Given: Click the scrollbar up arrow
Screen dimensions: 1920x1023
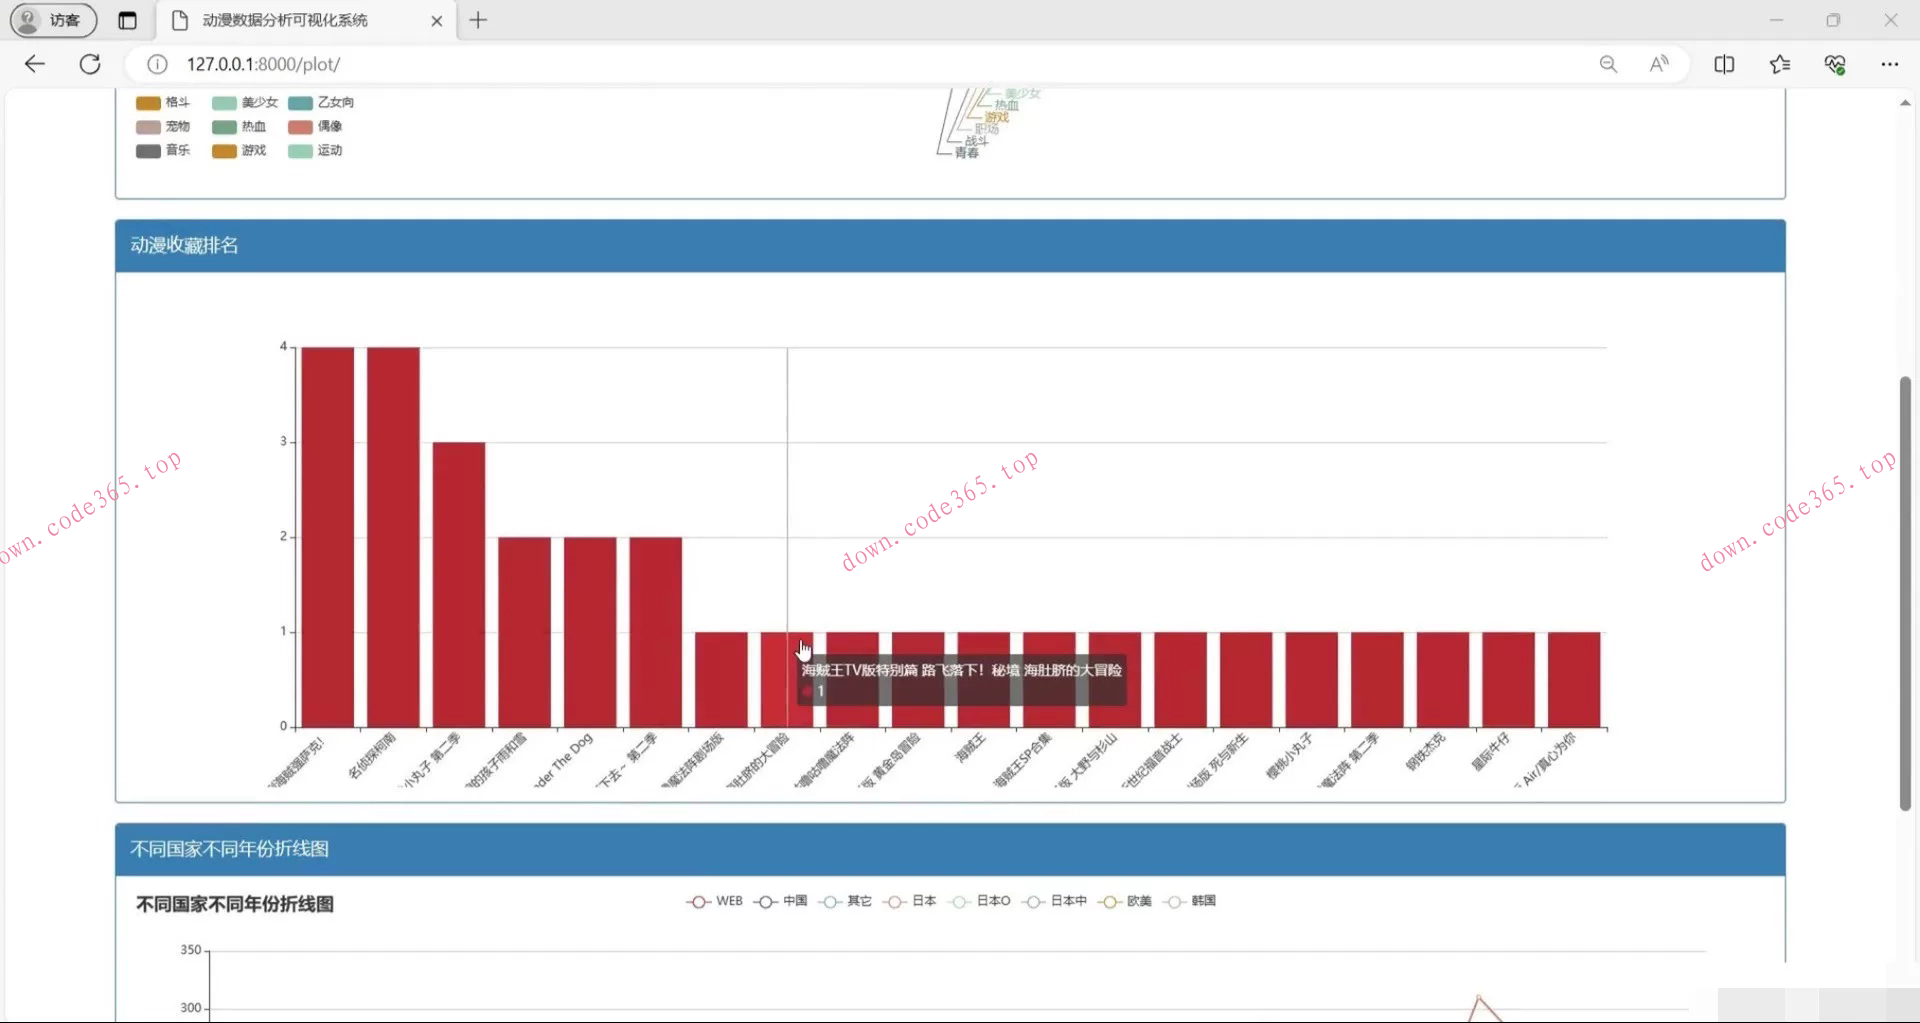Looking at the screenshot, I should point(1905,103).
